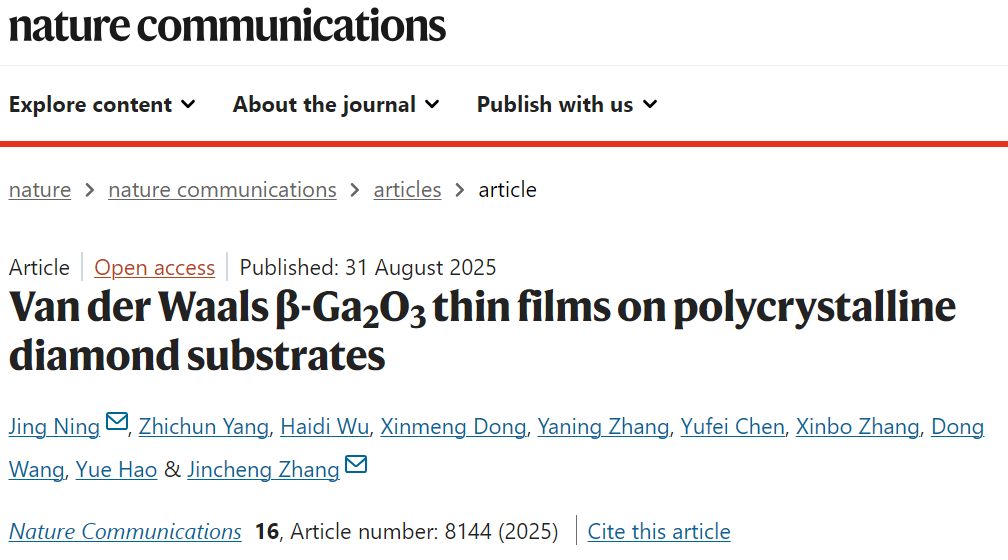The width and height of the screenshot is (1008, 560).
Task: Select author Yaning Zhang
Action: tap(604, 427)
